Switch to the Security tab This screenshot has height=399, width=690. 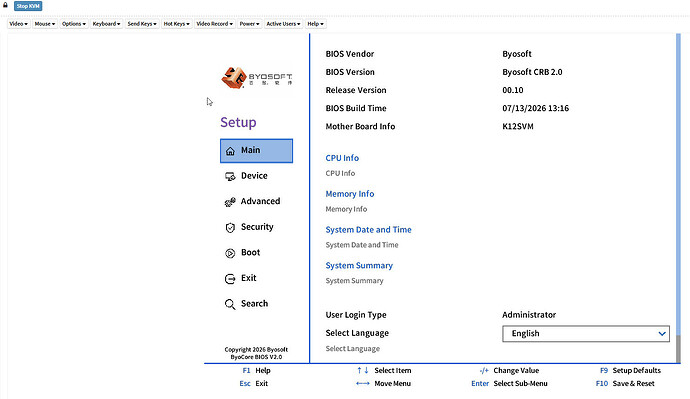257,227
